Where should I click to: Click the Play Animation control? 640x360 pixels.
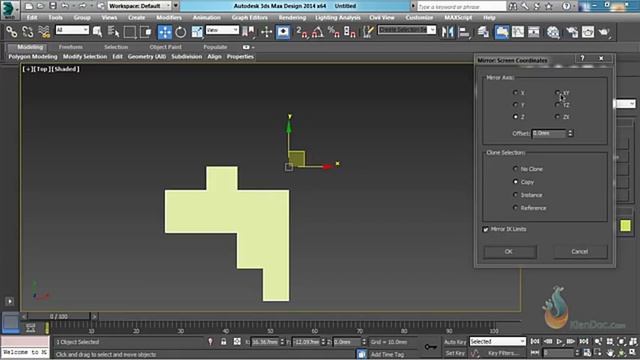click(x=559, y=341)
